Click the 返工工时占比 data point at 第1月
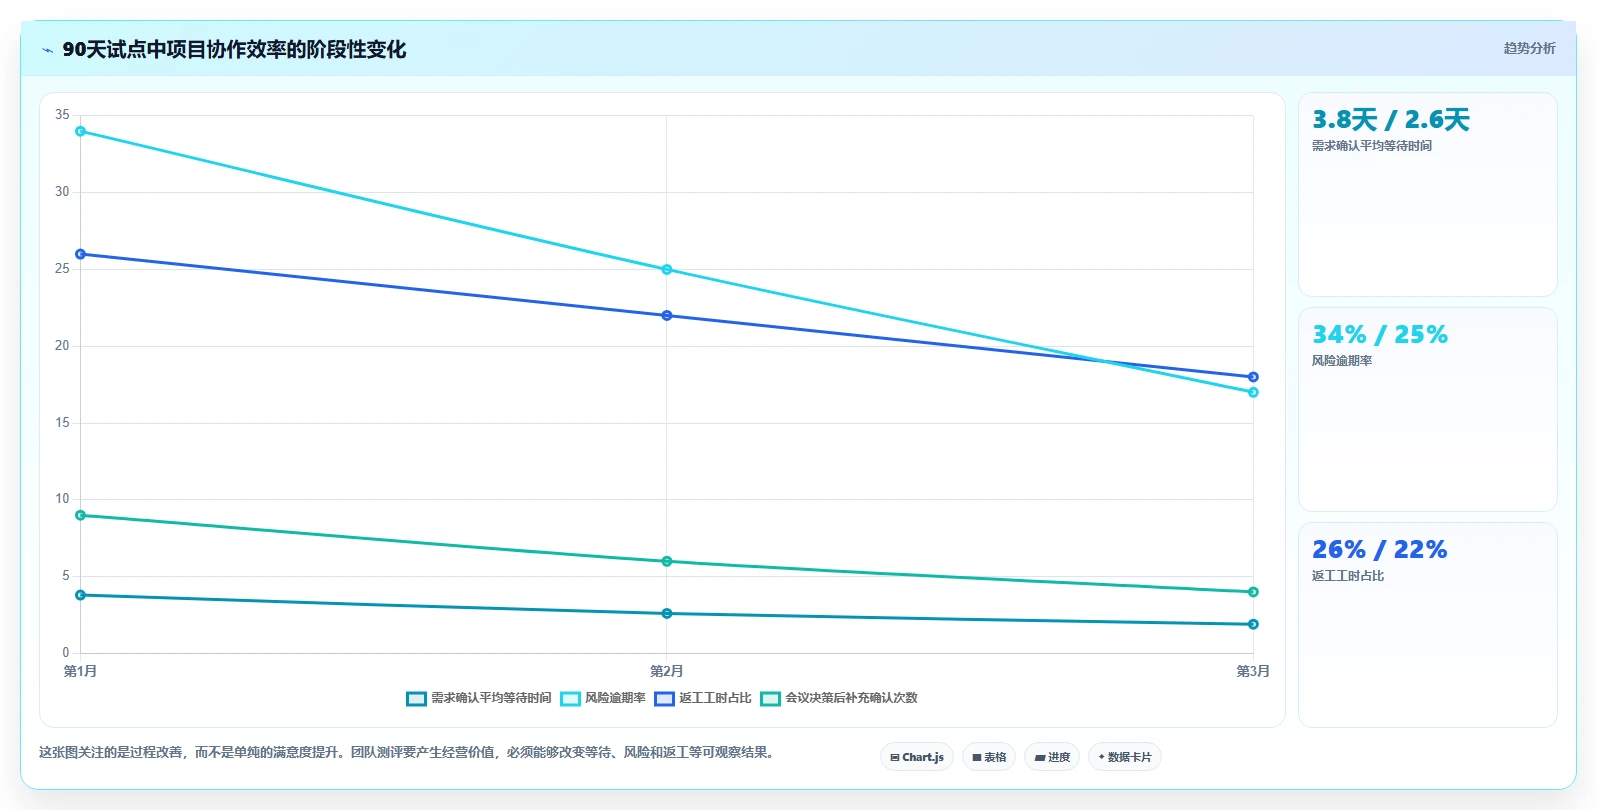The width and height of the screenshot is (1597, 810). pyautogui.click(x=81, y=254)
